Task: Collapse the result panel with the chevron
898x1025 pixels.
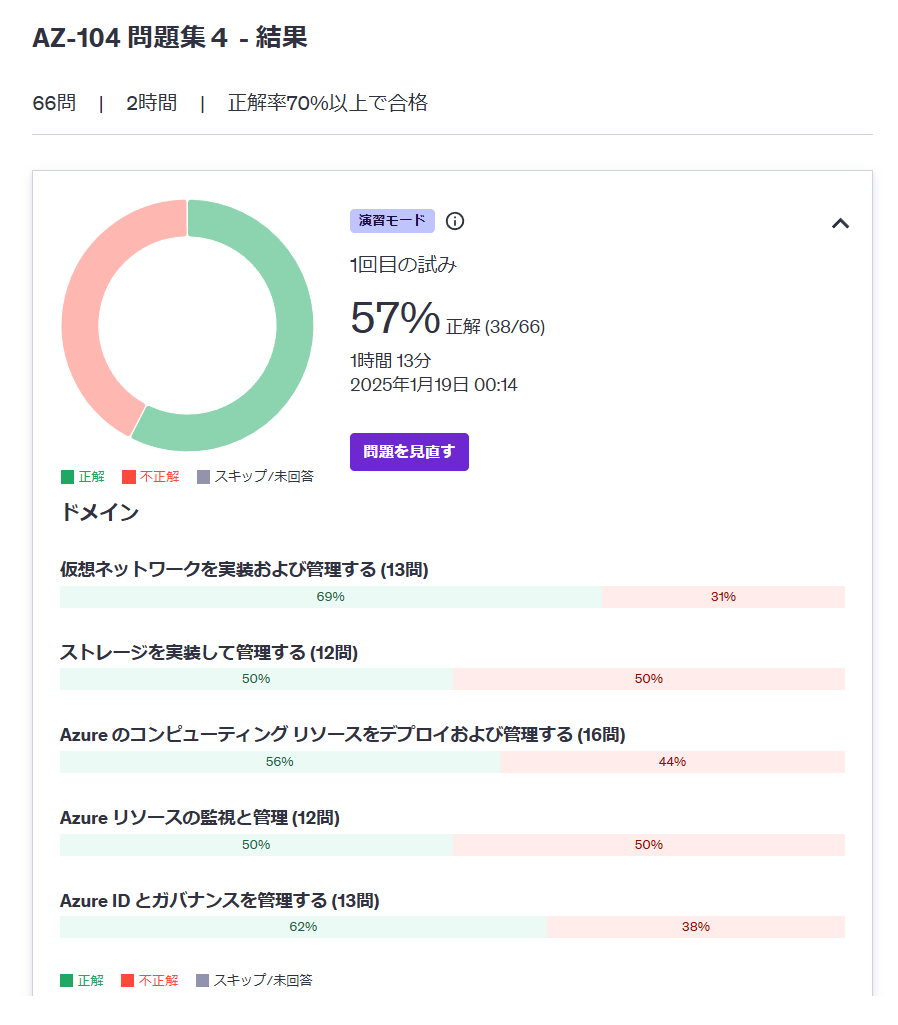Action: [840, 224]
